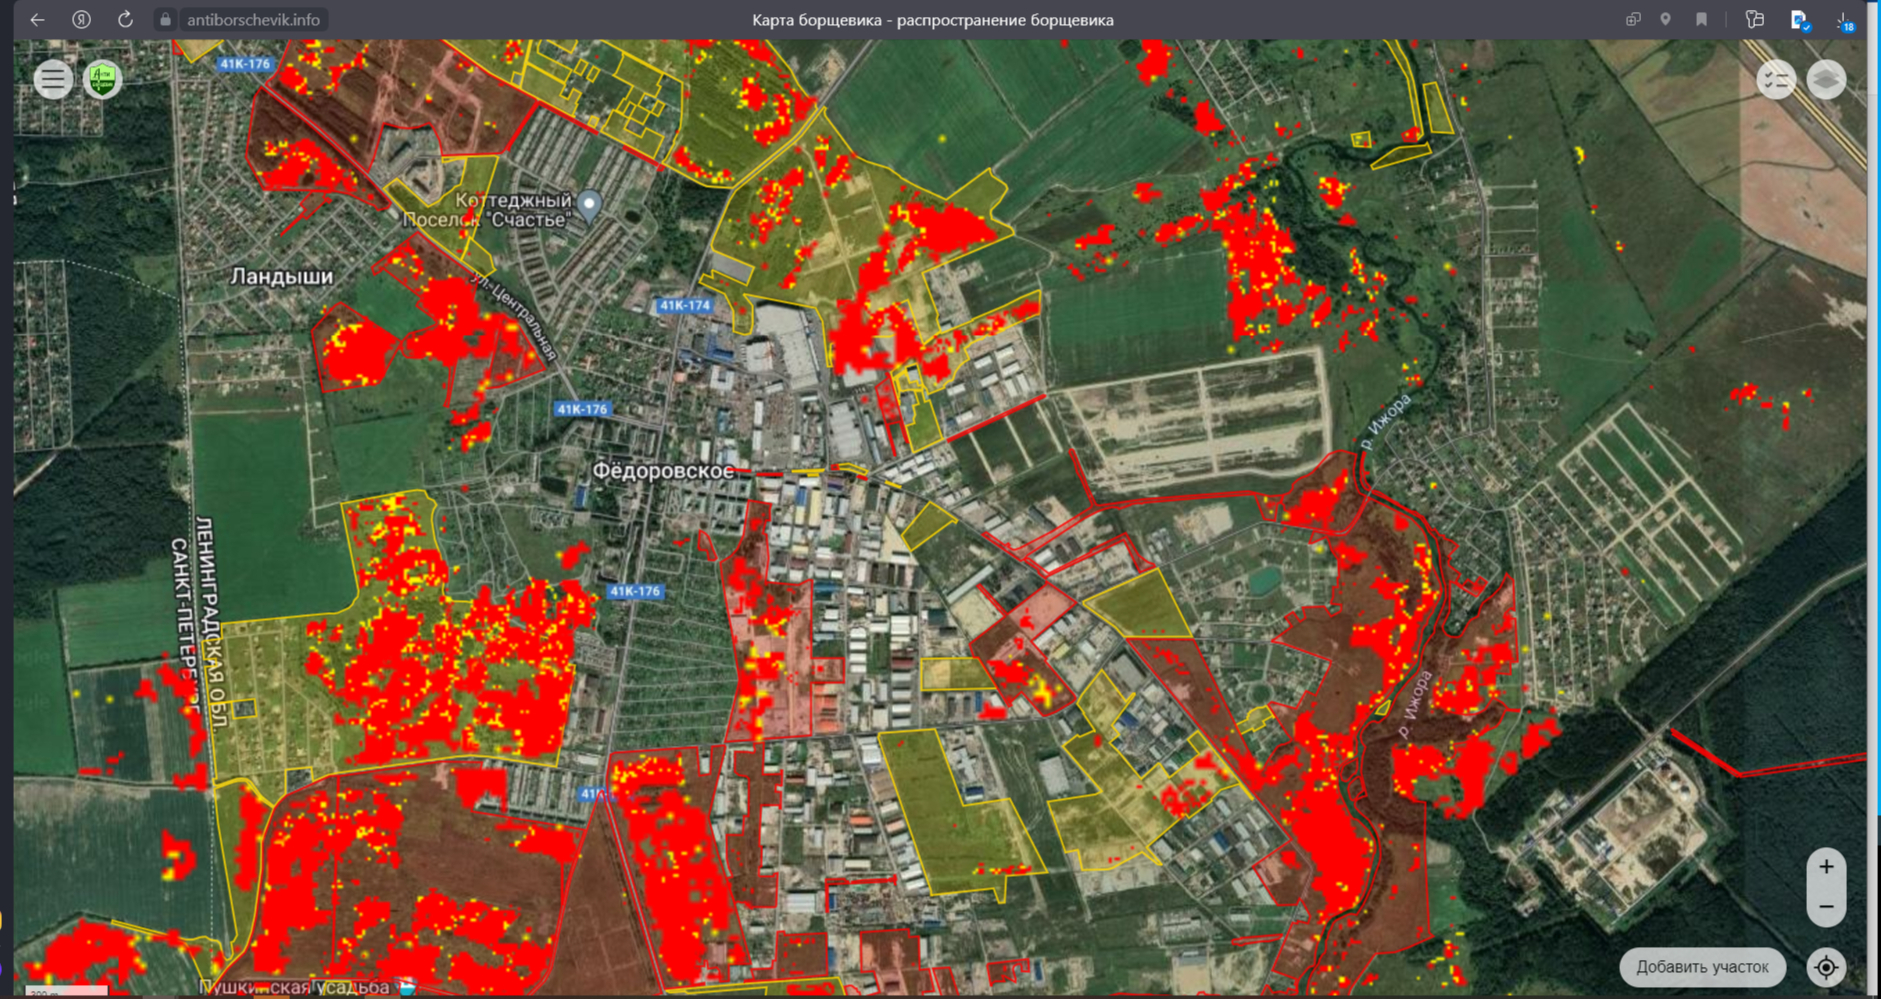Open downloads icon with badge 18
Screen dimensions: 1881x999
click(1845, 21)
